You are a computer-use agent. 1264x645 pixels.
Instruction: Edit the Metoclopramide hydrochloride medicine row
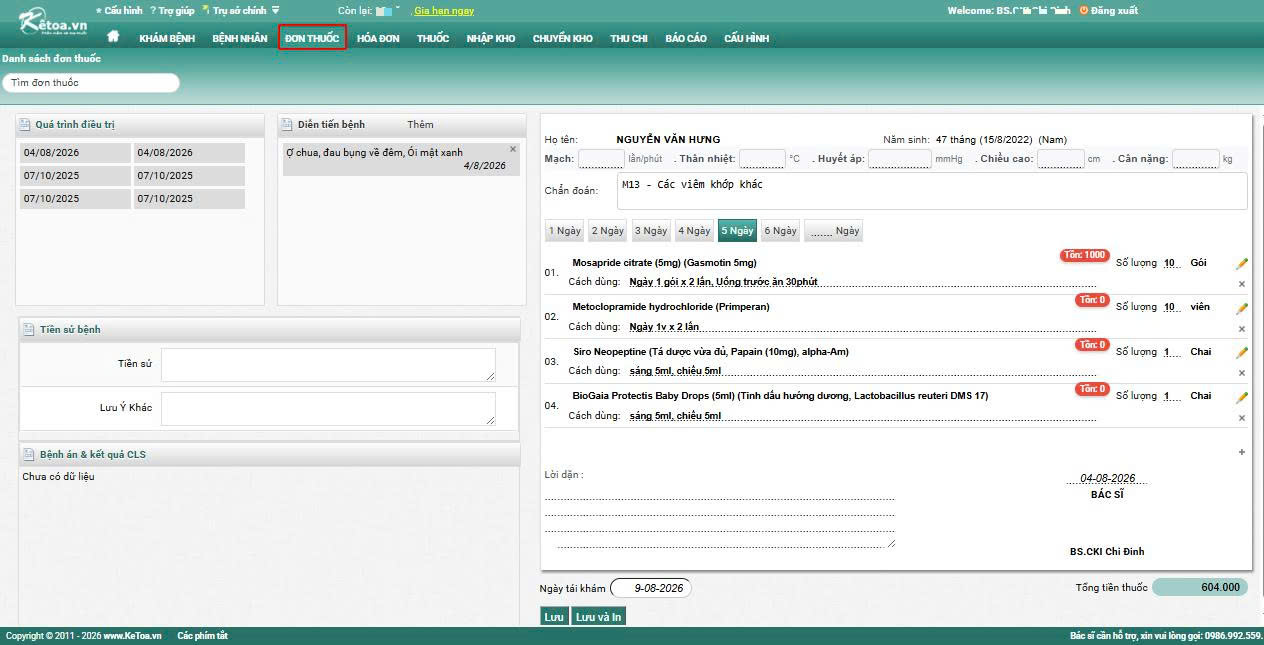pos(1242,308)
